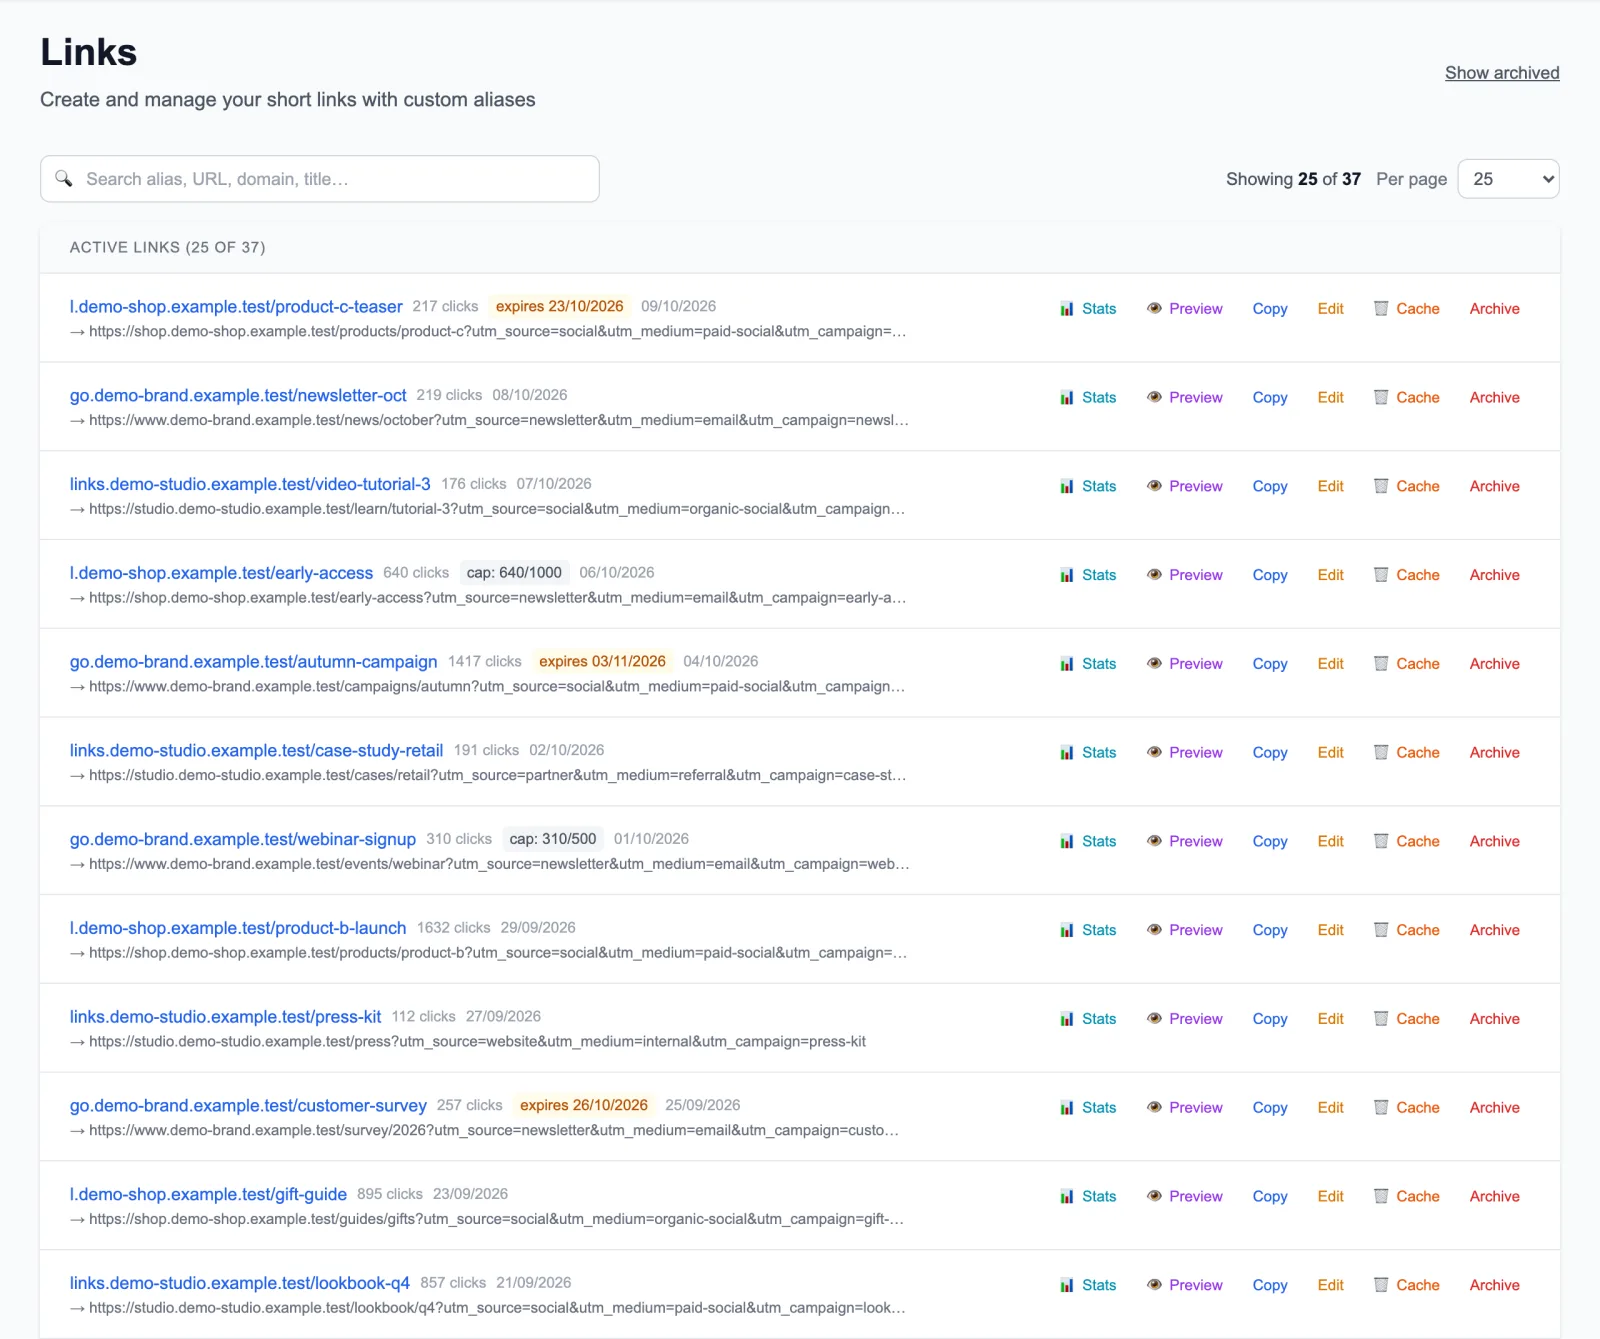Screen dimensions: 1600x1339
Task: Preview the video-tutorial-3 link
Action: [1185, 487]
